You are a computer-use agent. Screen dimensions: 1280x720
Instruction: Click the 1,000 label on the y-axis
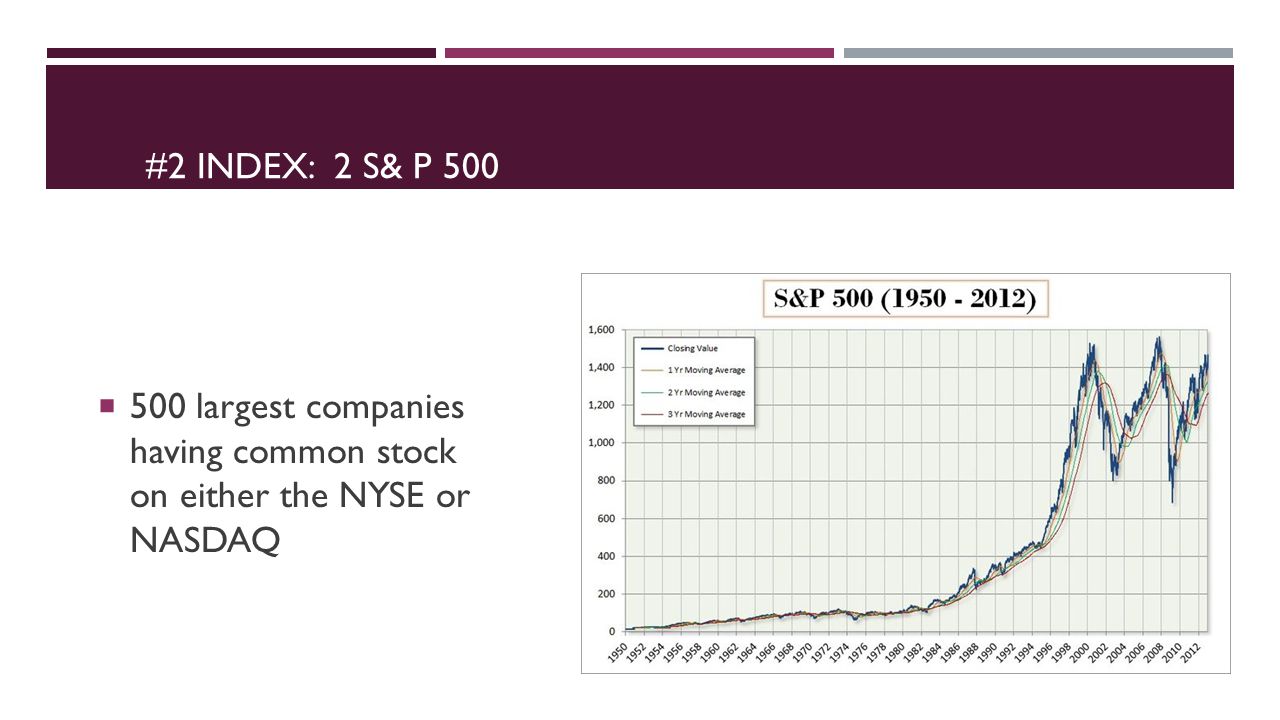click(600, 443)
